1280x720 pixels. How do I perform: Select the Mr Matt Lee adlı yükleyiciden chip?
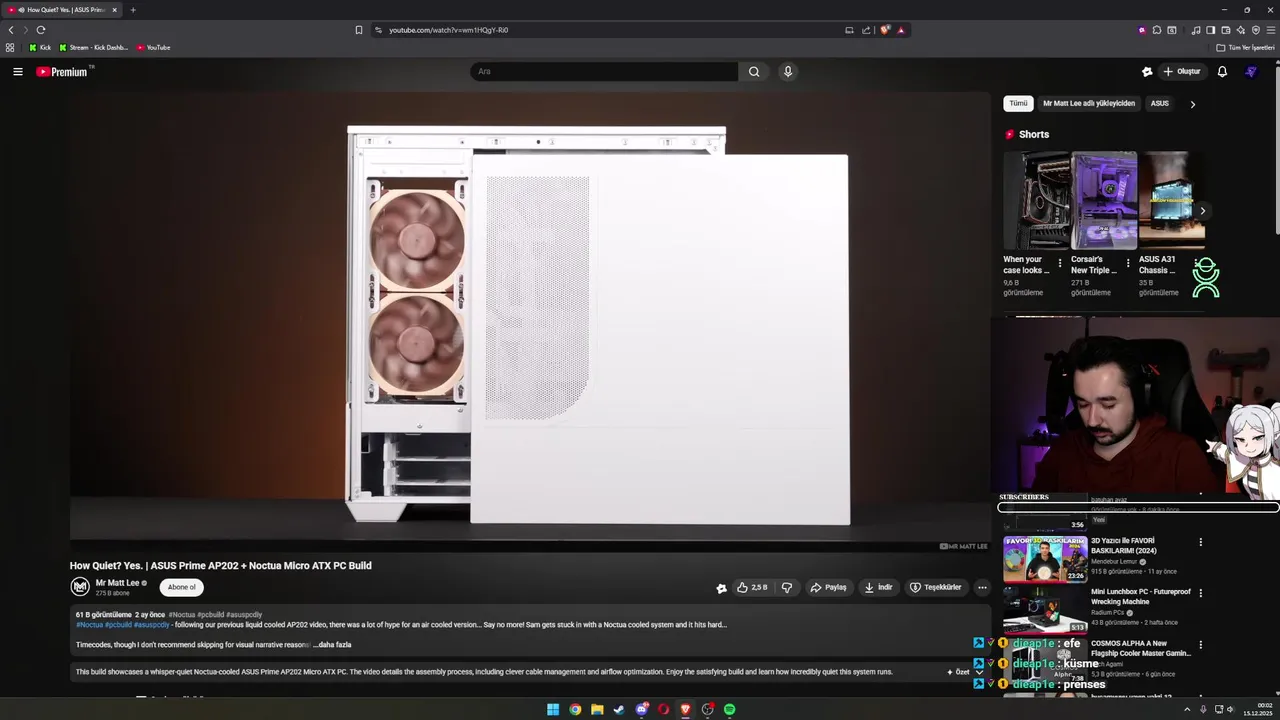tap(1089, 103)
